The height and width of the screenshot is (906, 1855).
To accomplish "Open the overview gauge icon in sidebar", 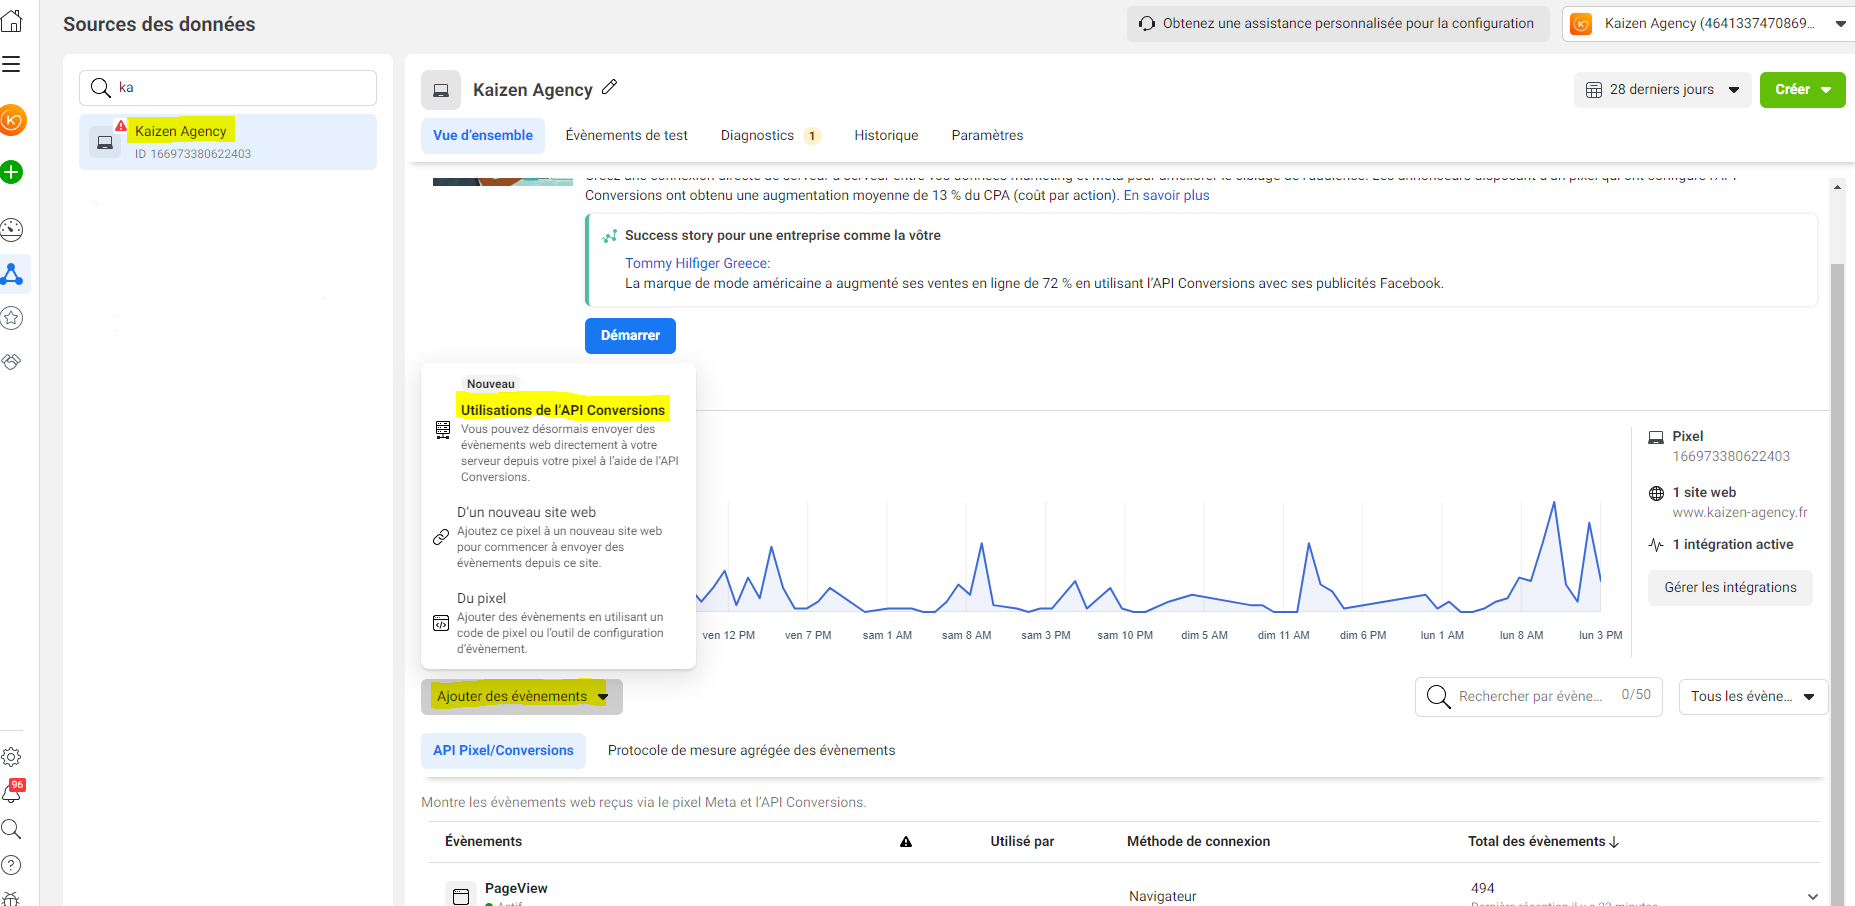I will 11,230.
